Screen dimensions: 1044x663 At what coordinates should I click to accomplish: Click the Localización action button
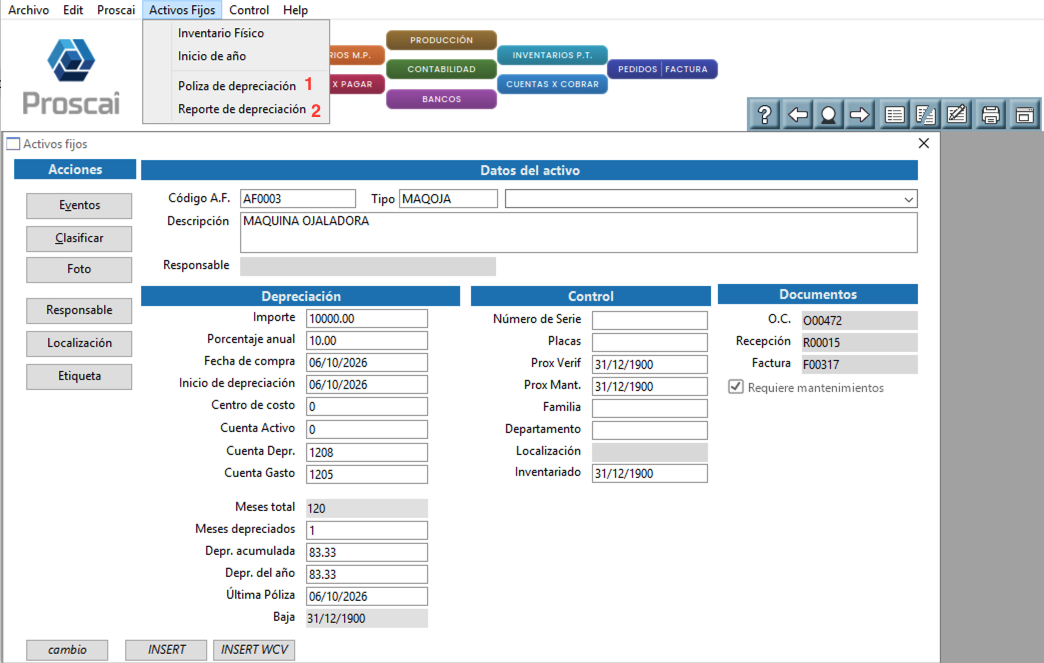coord(79,343)
